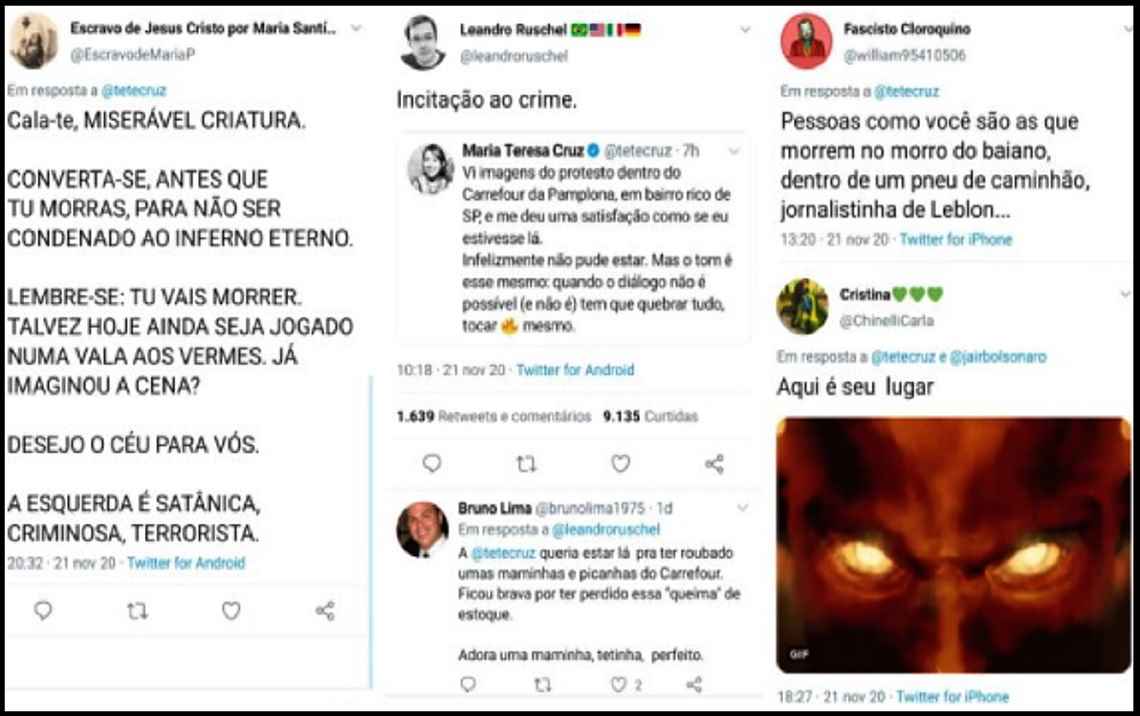Open @tetecruz mention in Escravo's reply

point(134,91)
